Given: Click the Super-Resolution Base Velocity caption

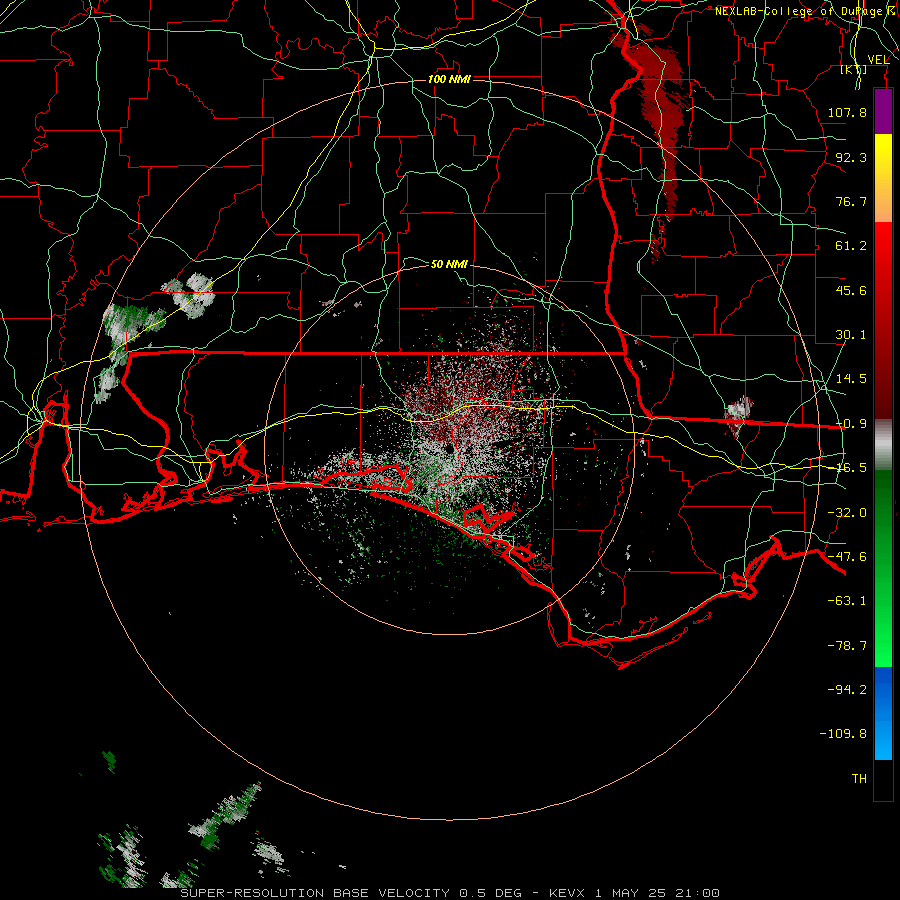Looking at the screenshot, I should 449,893.
